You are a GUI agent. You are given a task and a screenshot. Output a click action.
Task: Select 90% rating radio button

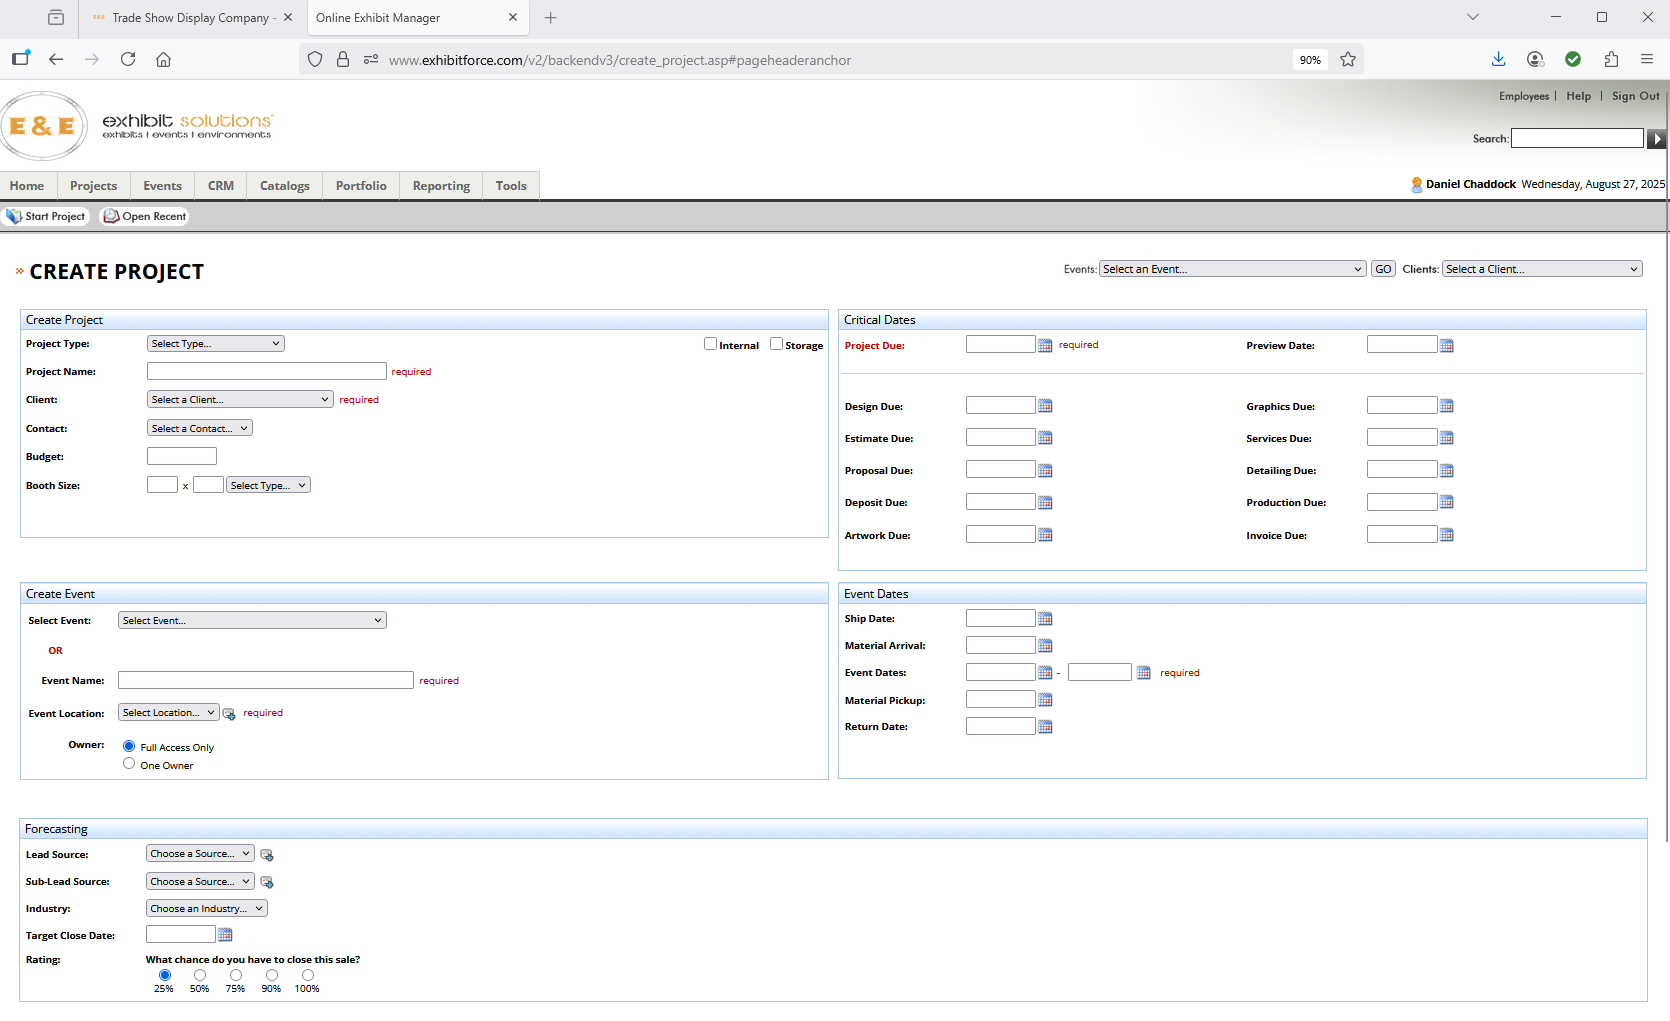tap(272, 975)
